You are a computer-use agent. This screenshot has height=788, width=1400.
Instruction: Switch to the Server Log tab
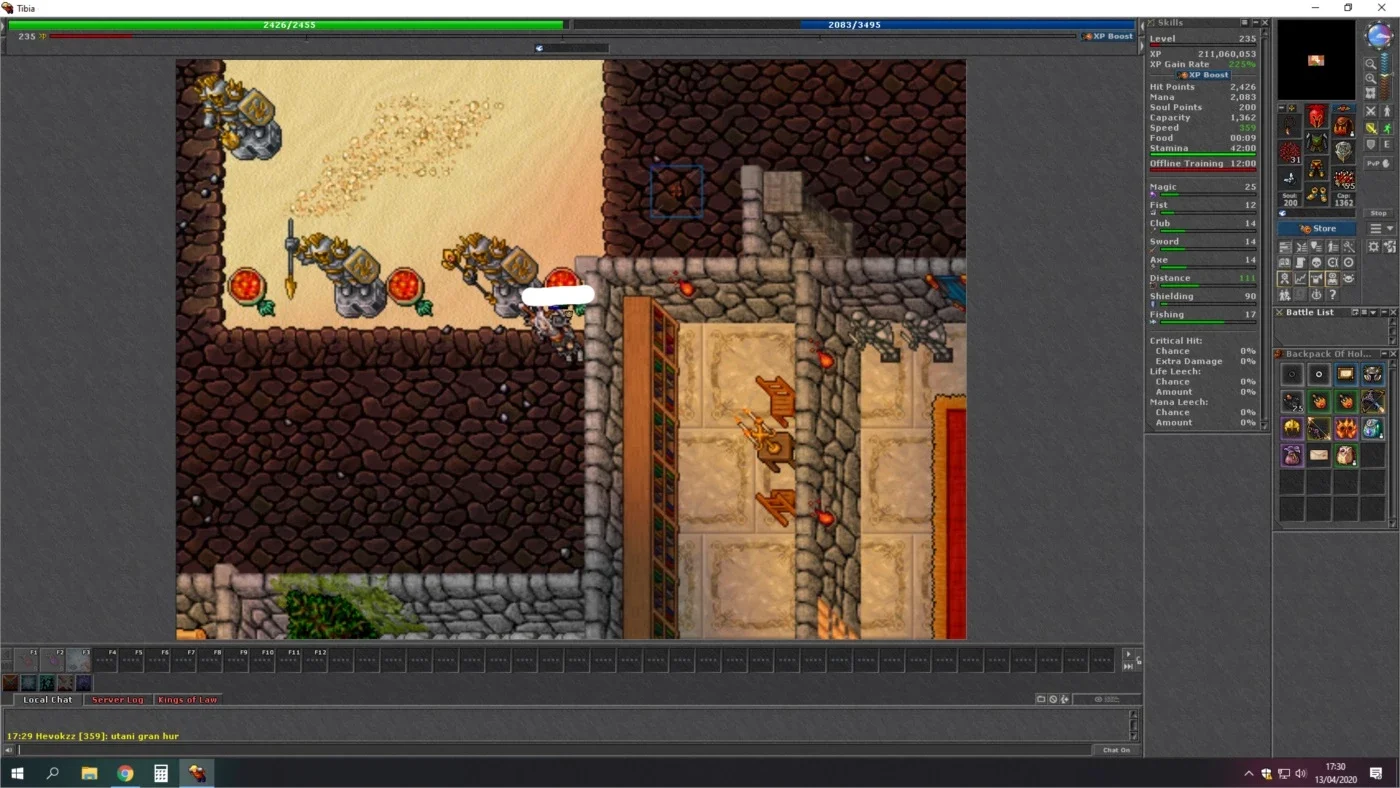pyautogui.click(x=118, y=700)
